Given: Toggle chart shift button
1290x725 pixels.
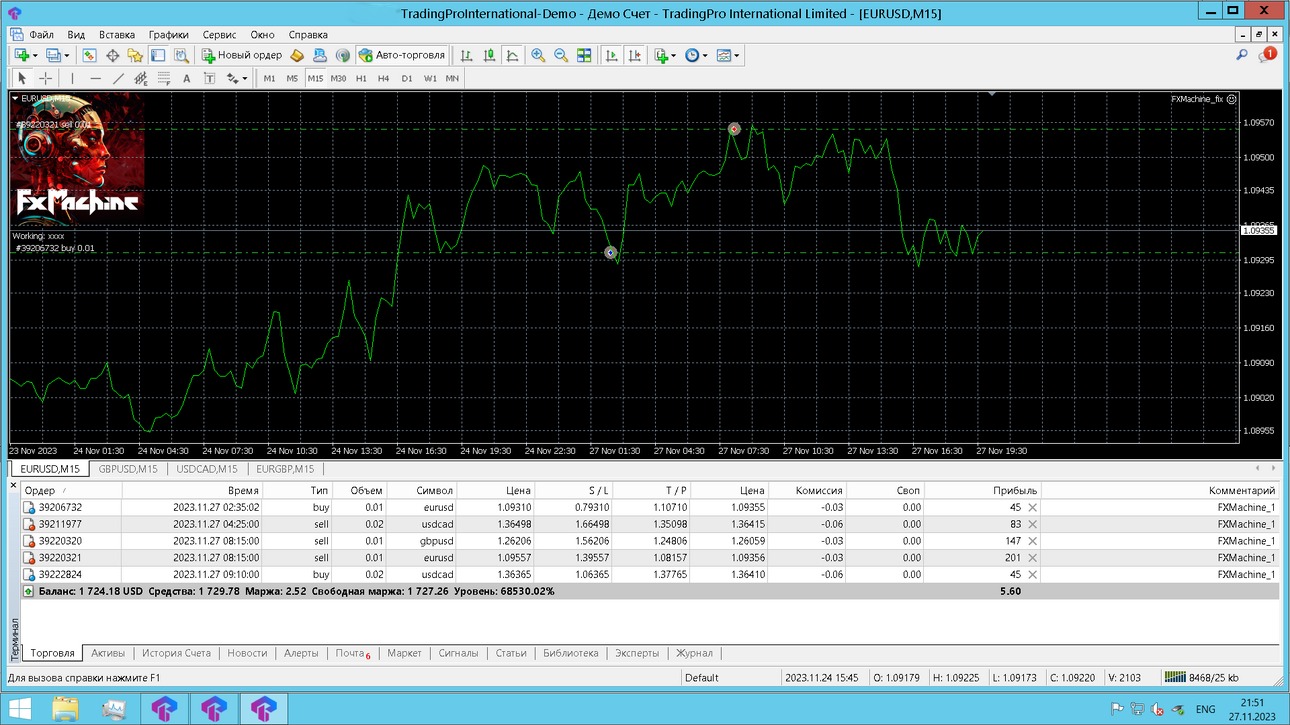Looking at the screenshot, I should click(x=635, y=56).
